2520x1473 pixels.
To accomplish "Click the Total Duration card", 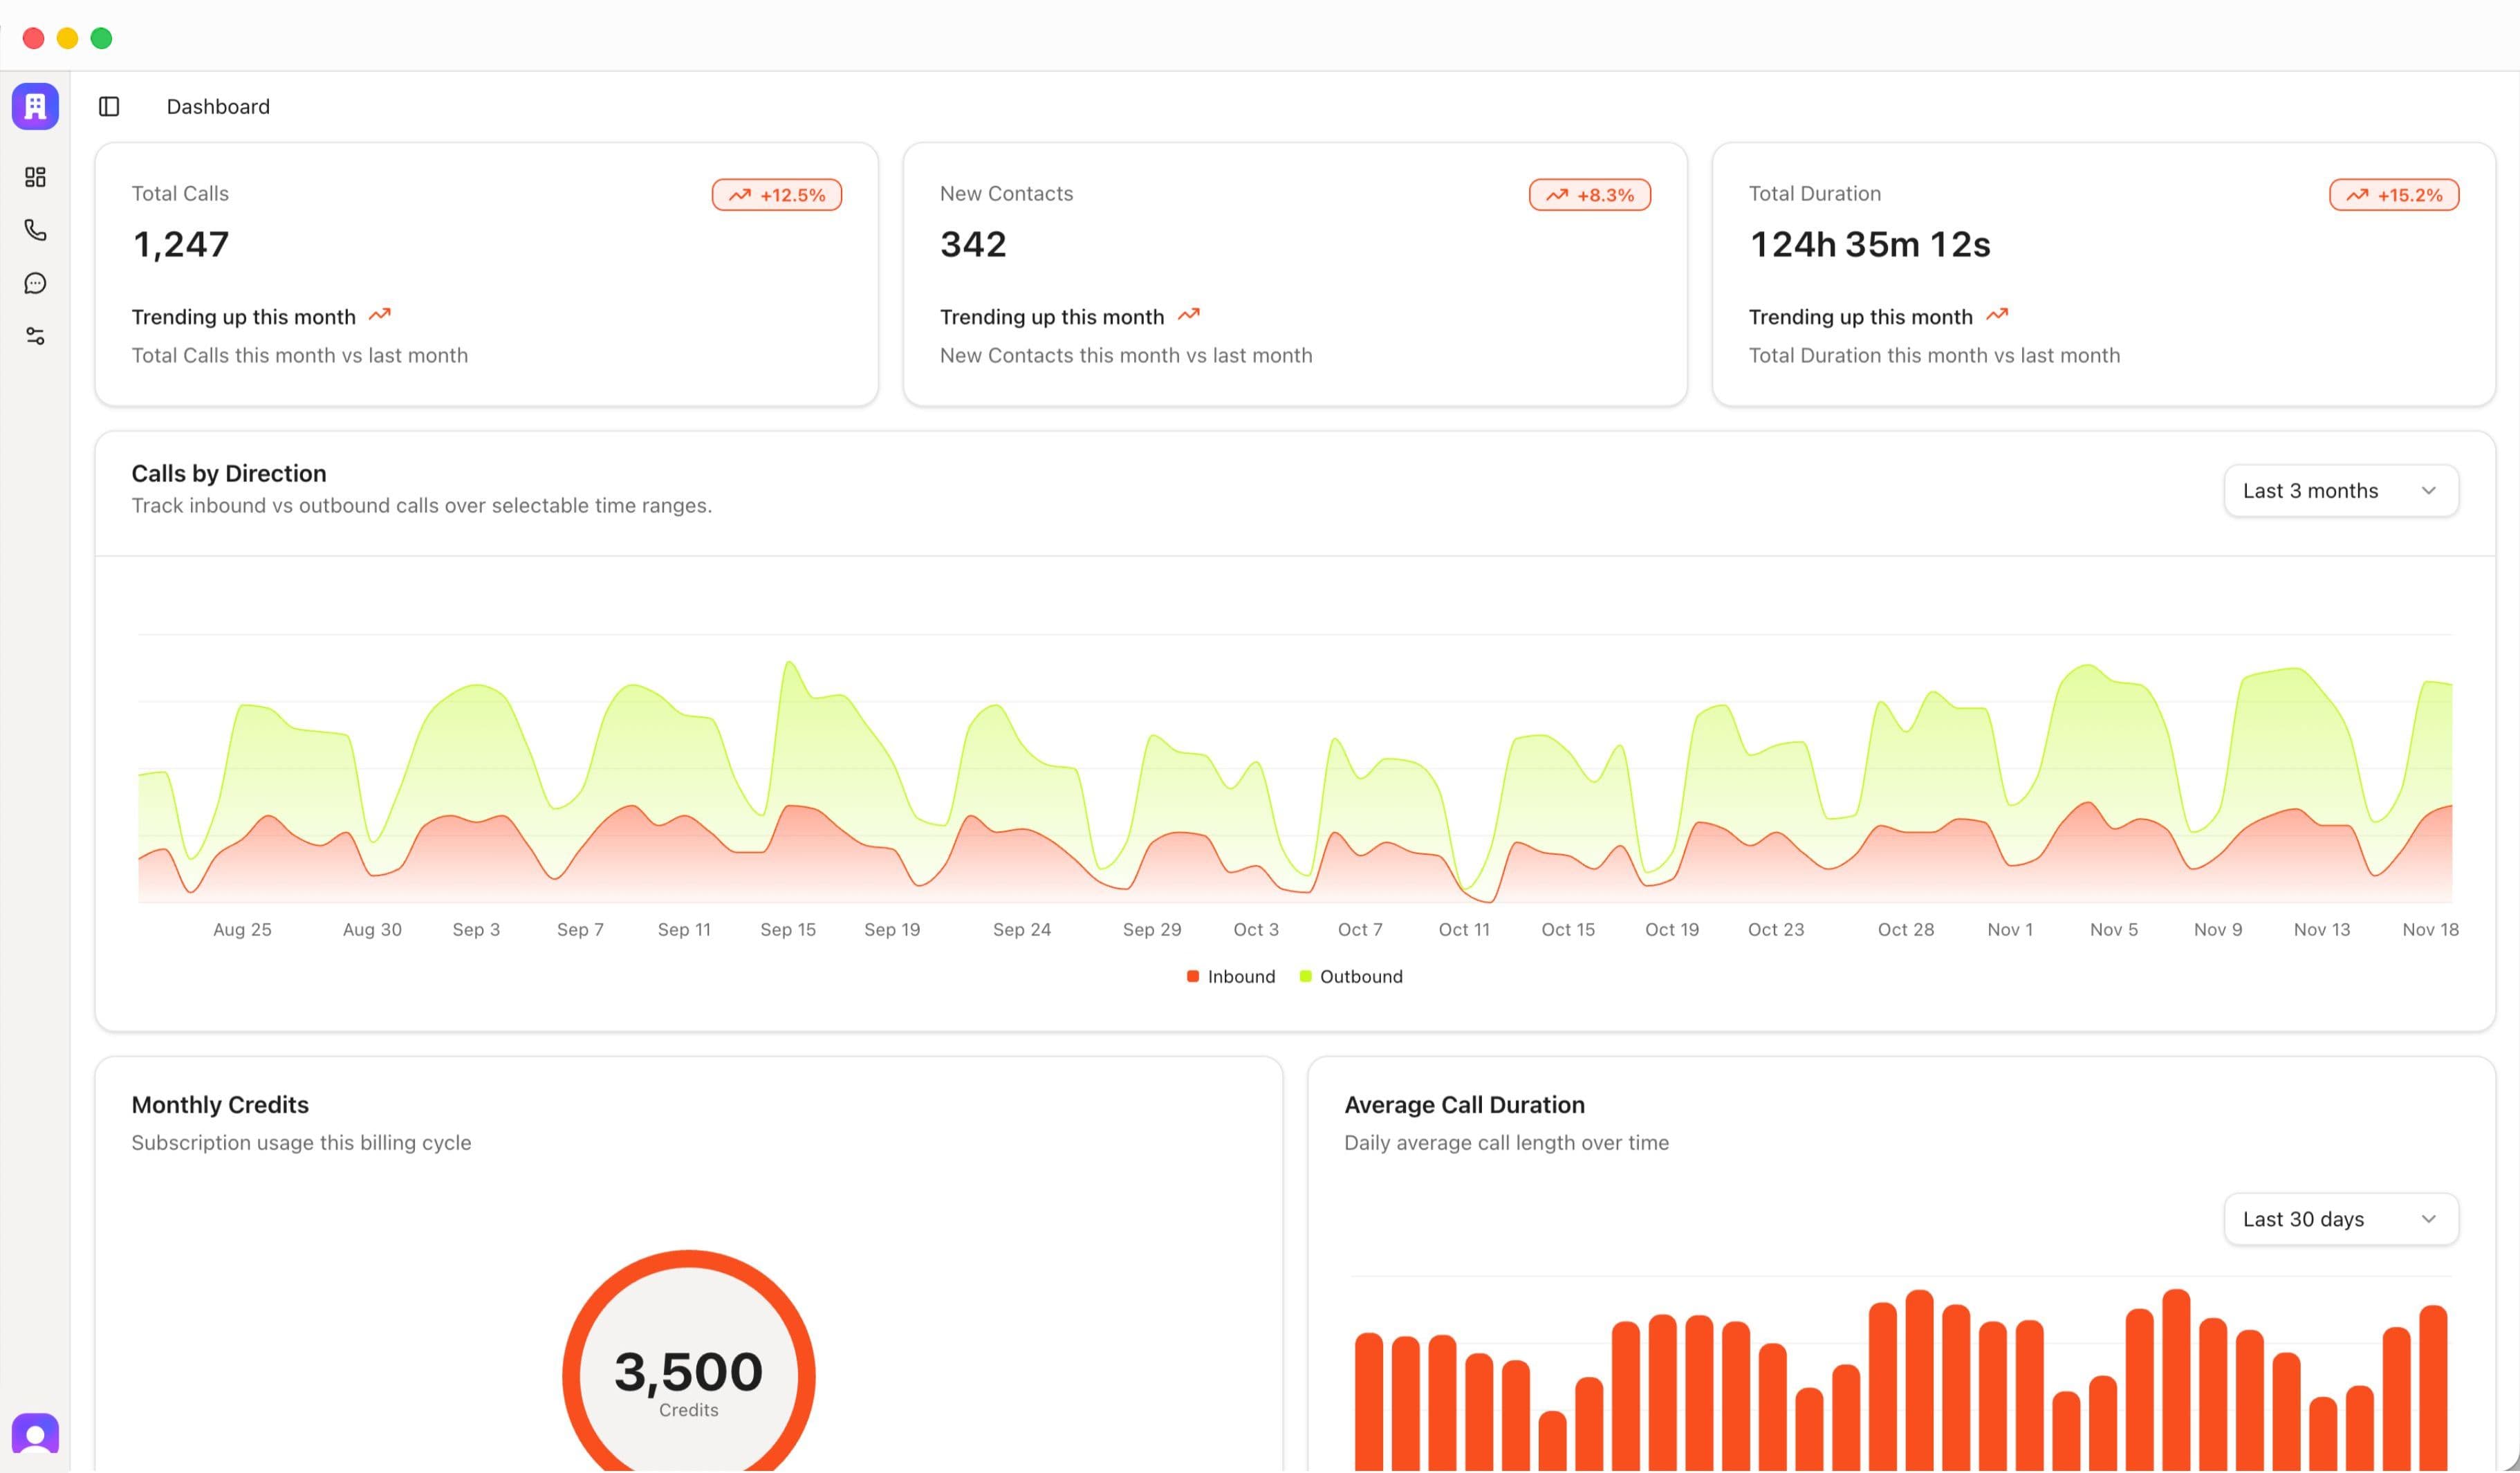I will click(x=2103, y=274).
